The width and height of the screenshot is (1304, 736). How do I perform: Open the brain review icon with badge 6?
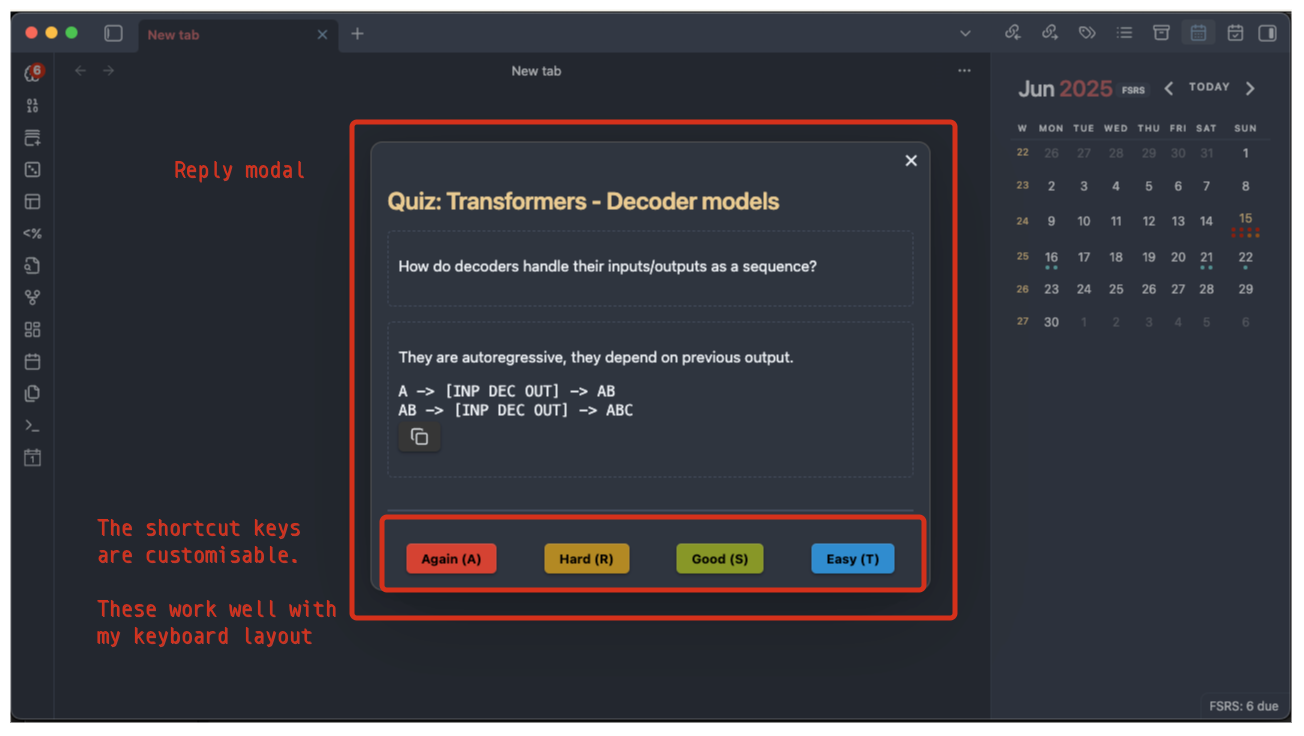33,73
